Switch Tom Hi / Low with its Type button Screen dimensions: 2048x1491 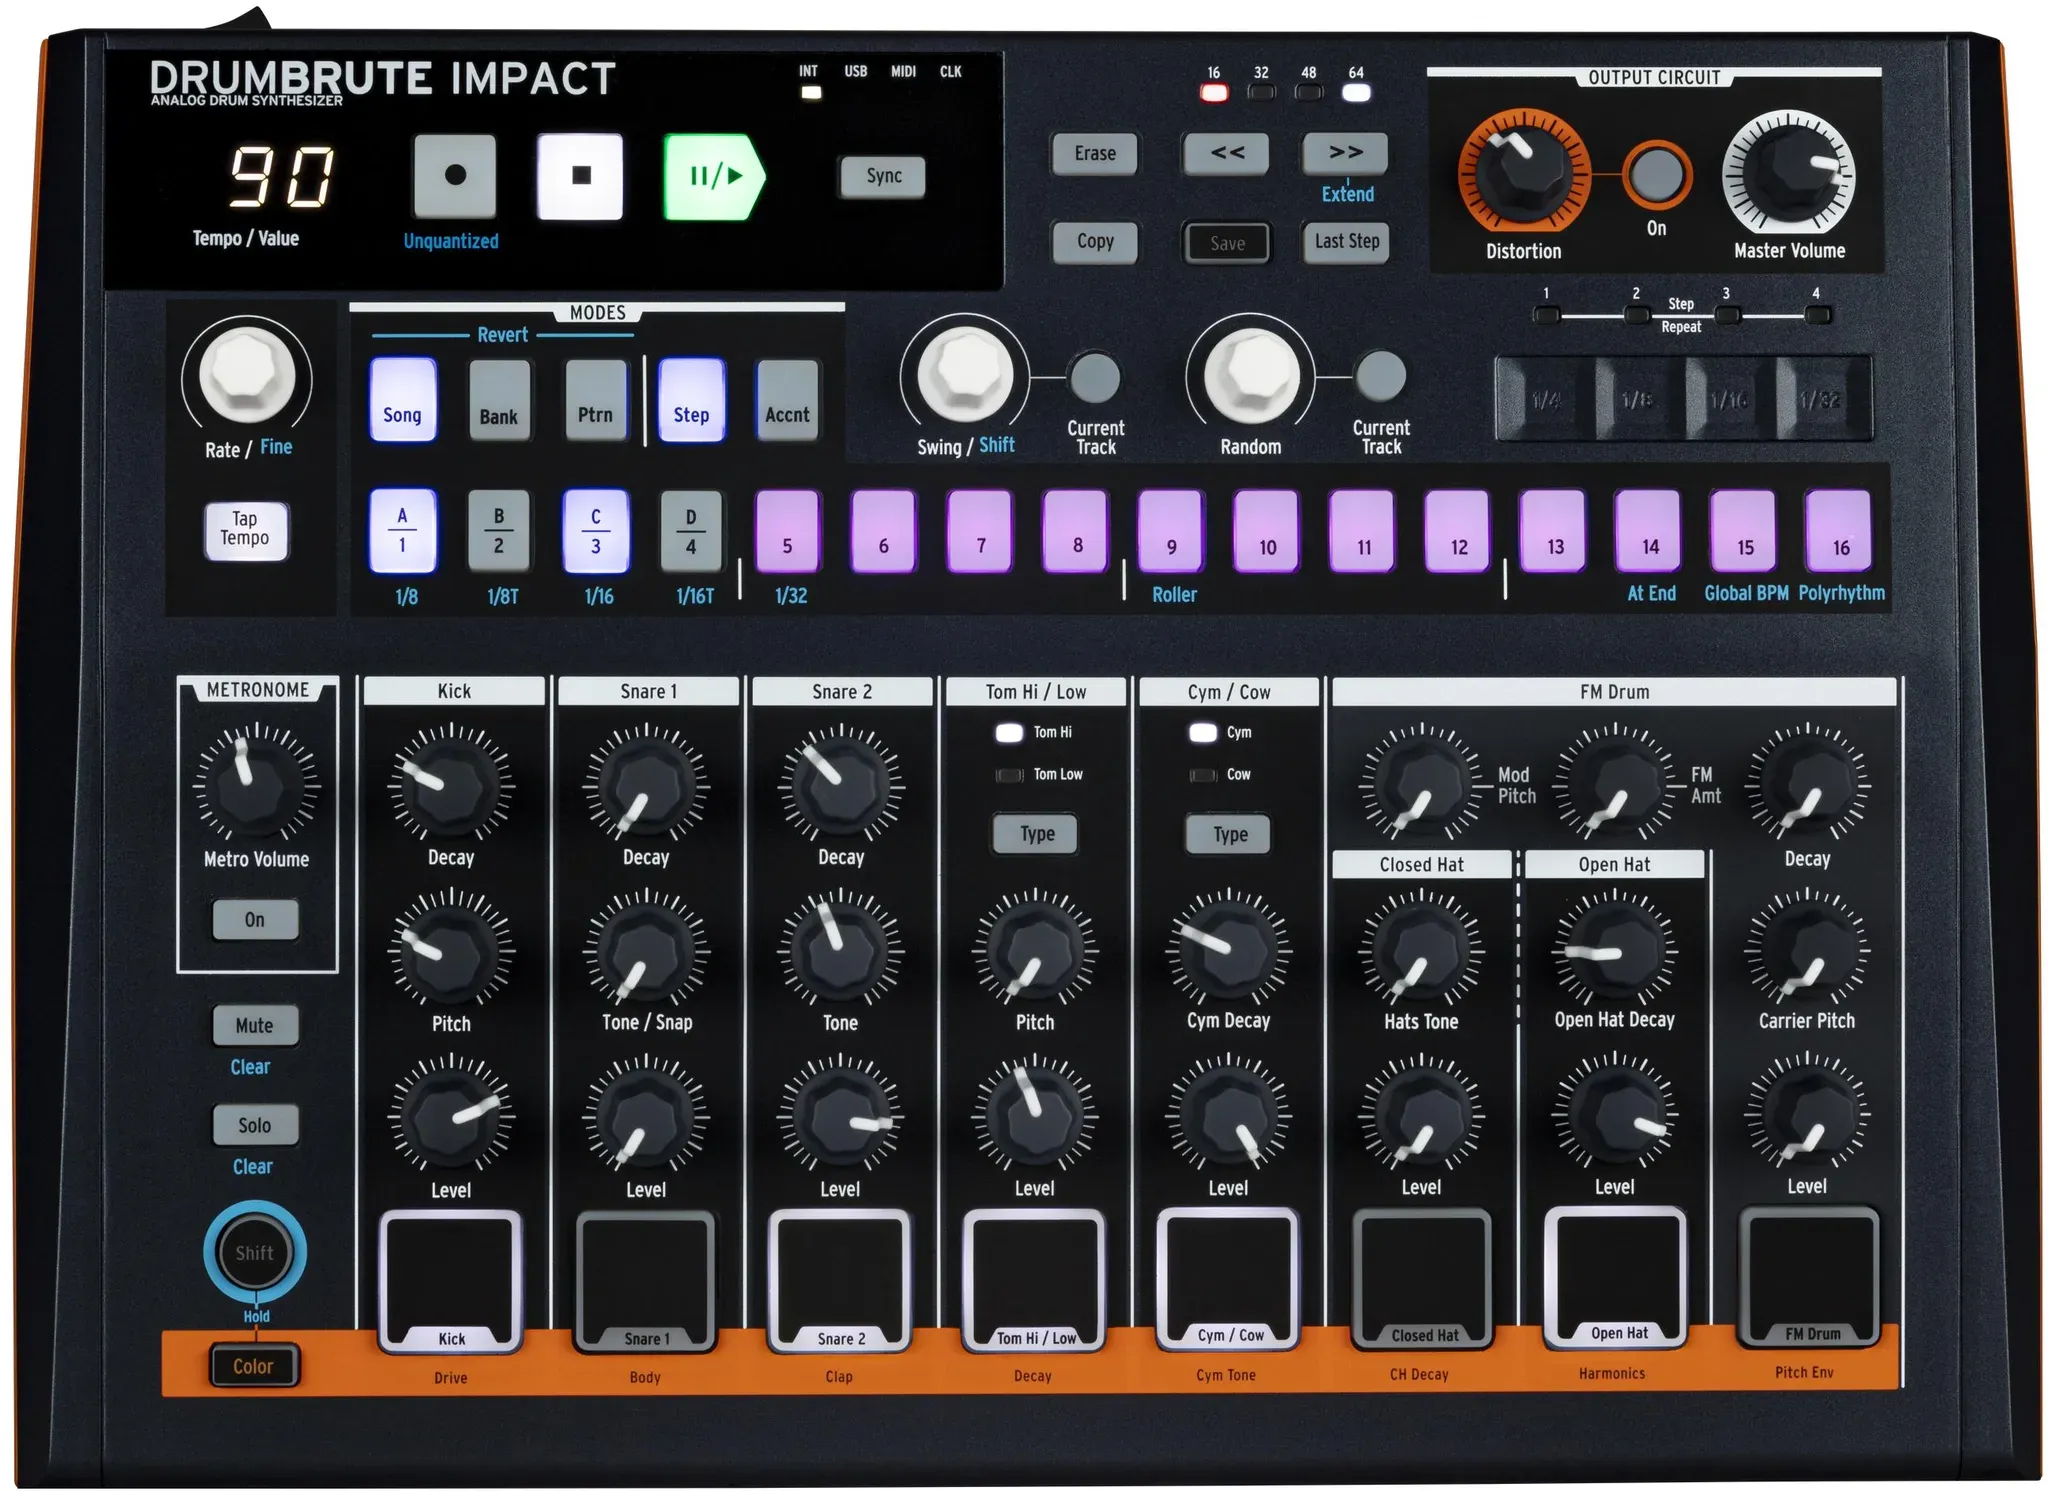coord(1036,833)
